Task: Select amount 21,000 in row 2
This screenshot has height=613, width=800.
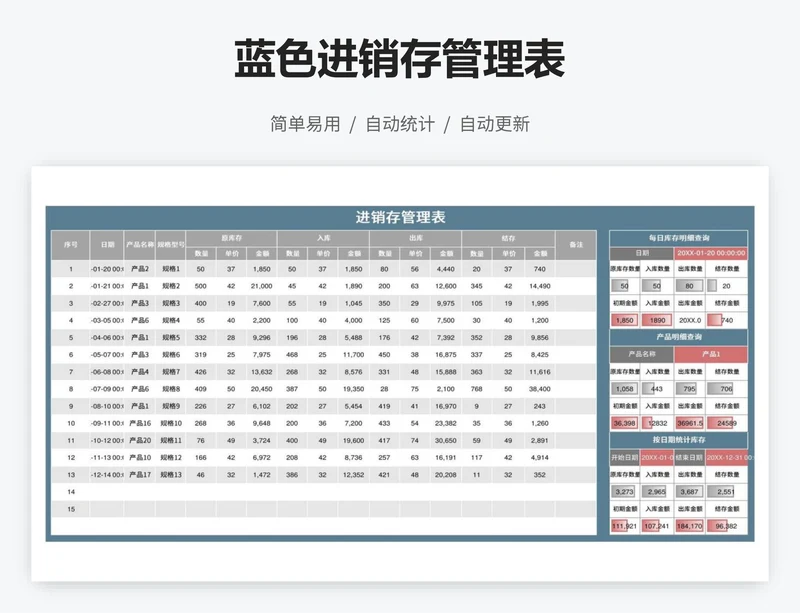Action: click(x=262, y=286)
